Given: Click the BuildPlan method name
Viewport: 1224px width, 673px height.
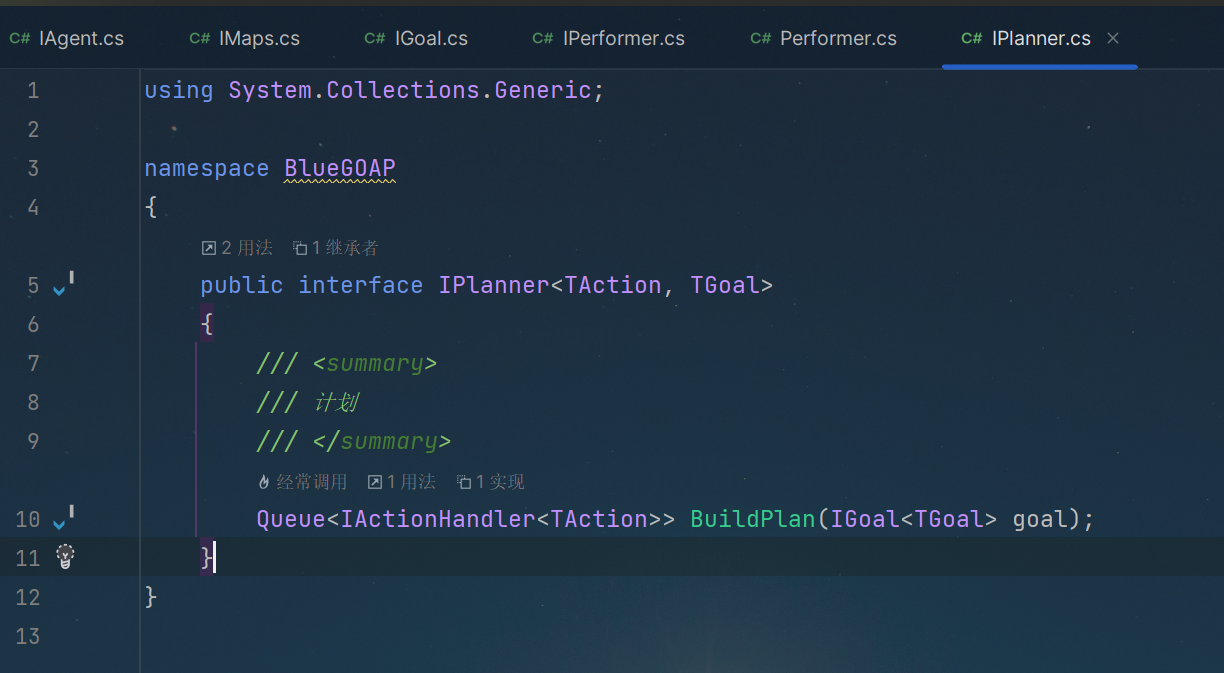Looking at the screenshot, I should coord(753,519).
